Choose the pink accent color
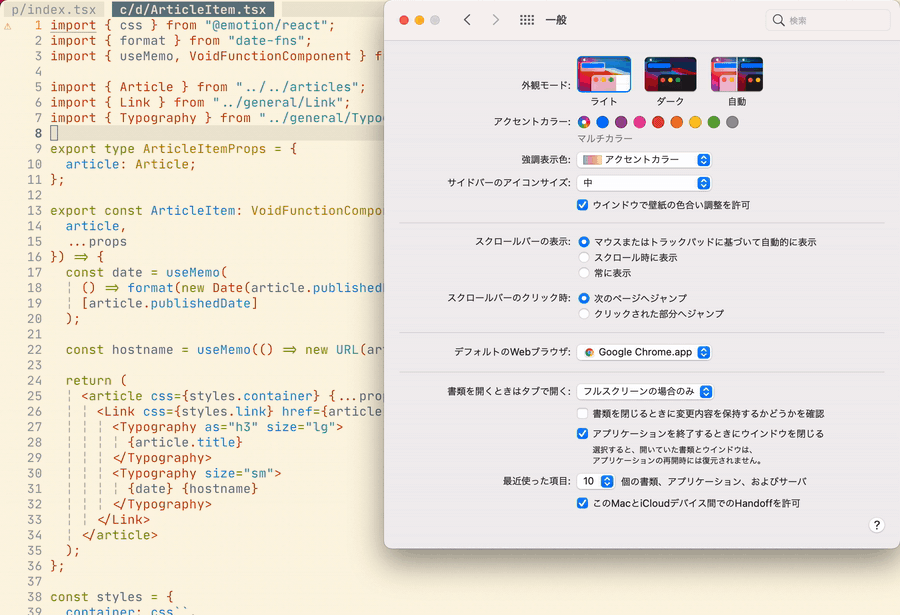 (639, 122)
